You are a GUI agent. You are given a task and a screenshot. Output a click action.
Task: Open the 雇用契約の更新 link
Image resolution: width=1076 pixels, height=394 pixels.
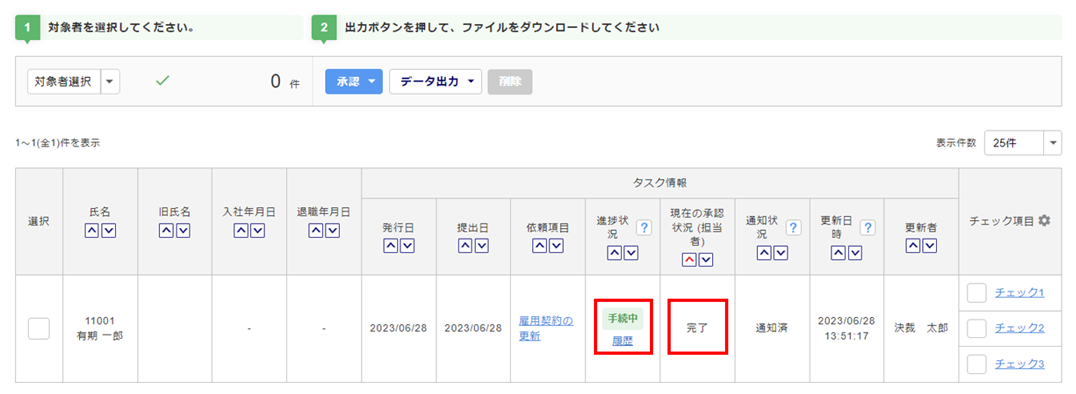click(546, 329)
